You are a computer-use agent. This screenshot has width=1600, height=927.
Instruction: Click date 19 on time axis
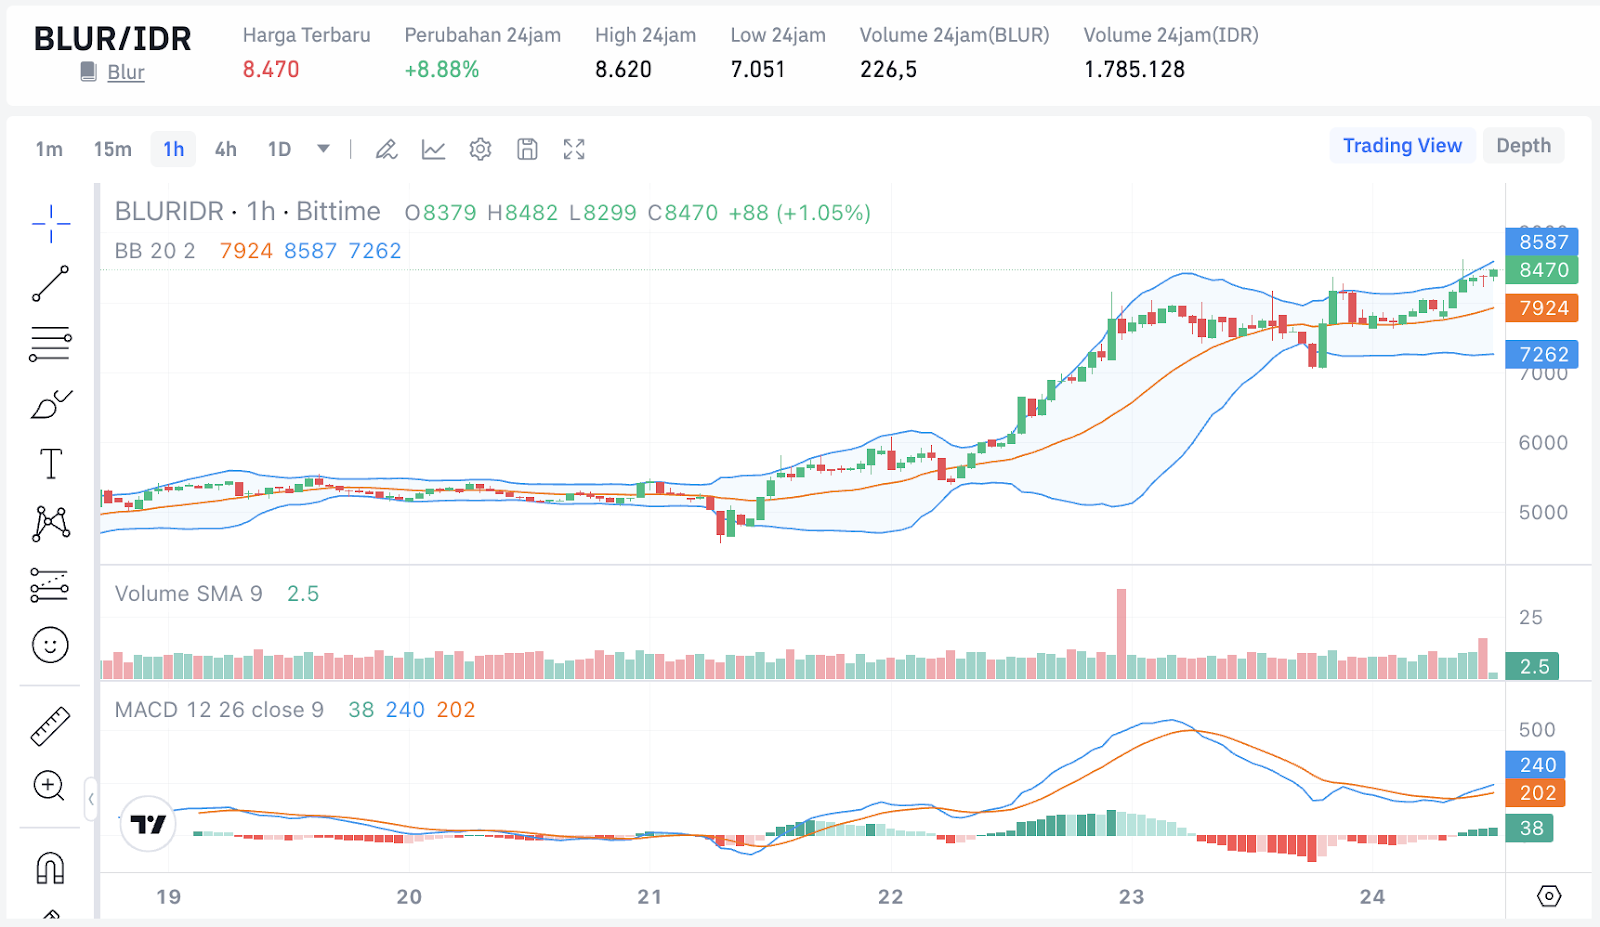pos(168,897)
